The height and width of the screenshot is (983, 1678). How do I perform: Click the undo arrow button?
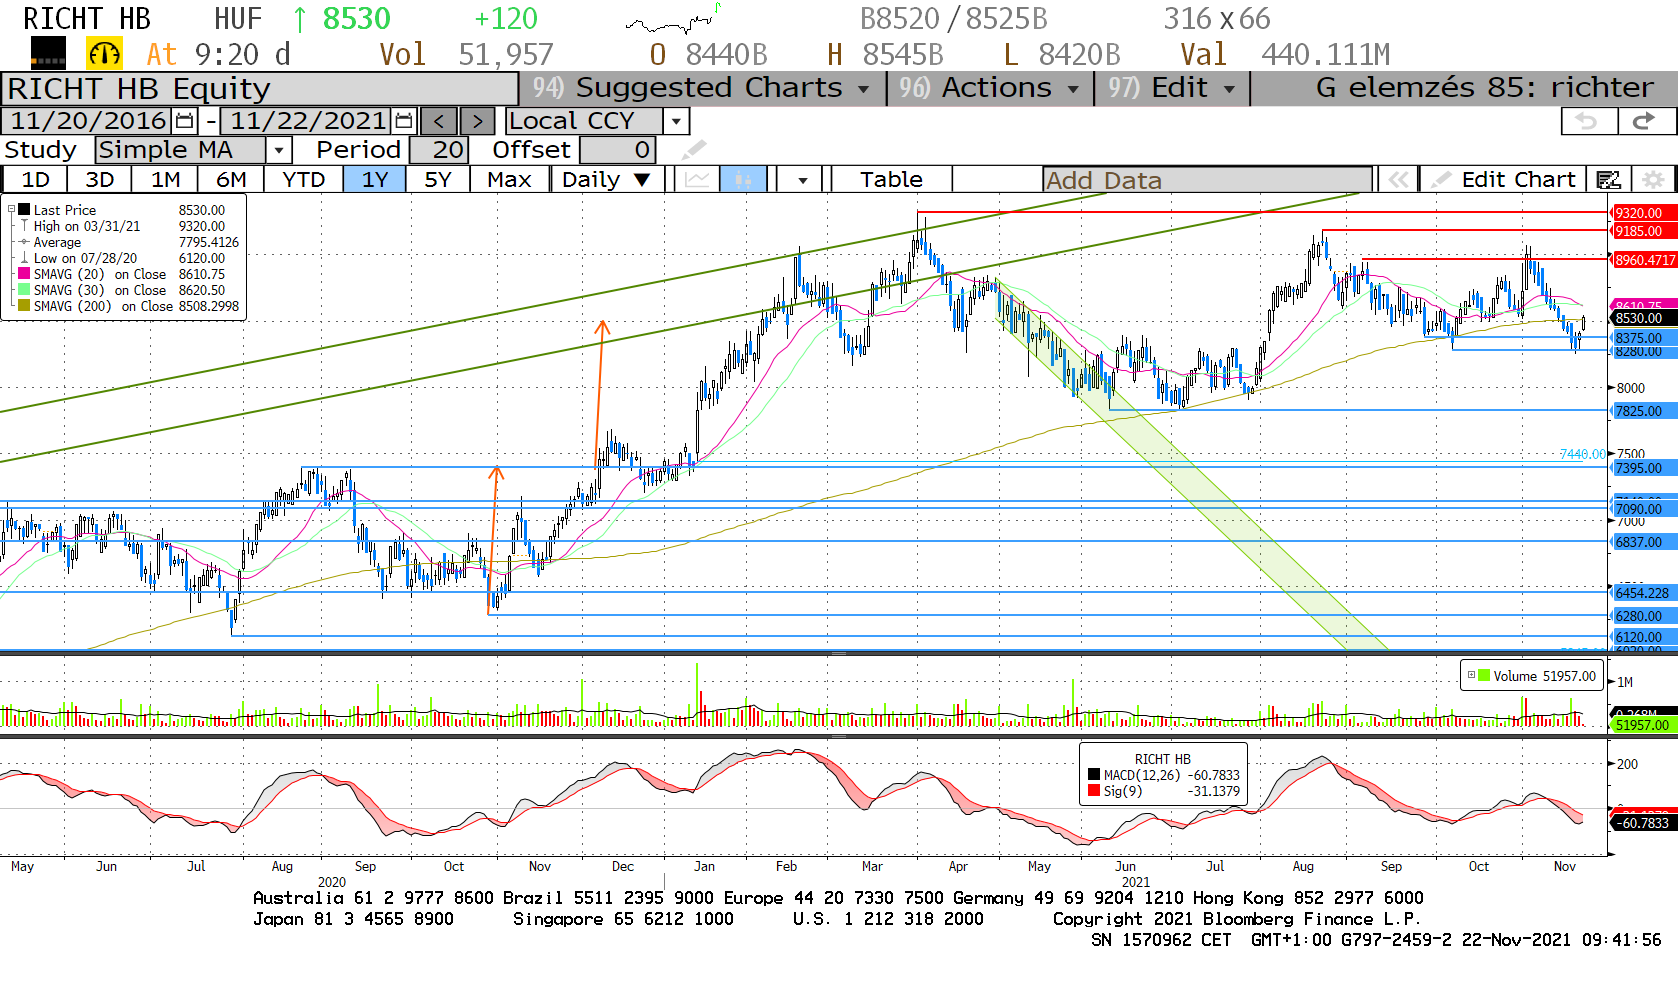pos(1588,121)
